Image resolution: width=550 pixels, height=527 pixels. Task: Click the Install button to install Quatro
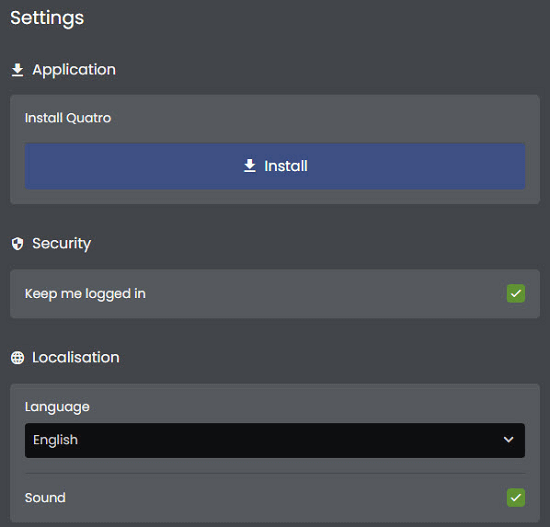click(275, 166)
